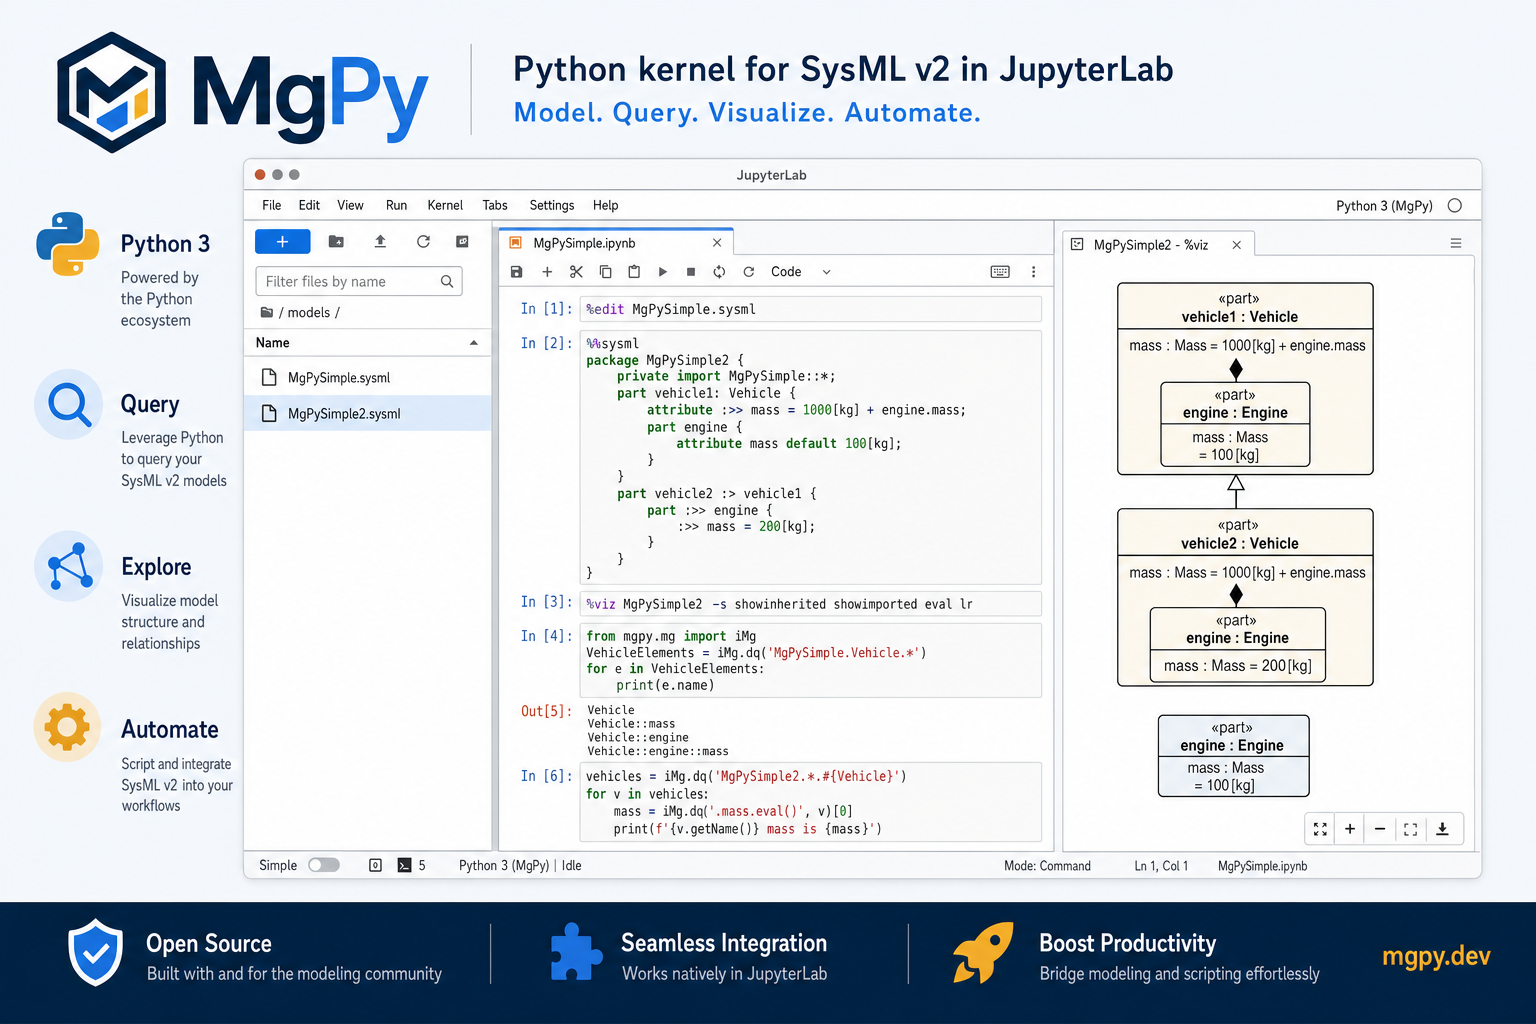Screen dimensions: 1536x1024
Task: Open the keyboard icon in notebook toolbar
Action: (x=1000, y=272)
